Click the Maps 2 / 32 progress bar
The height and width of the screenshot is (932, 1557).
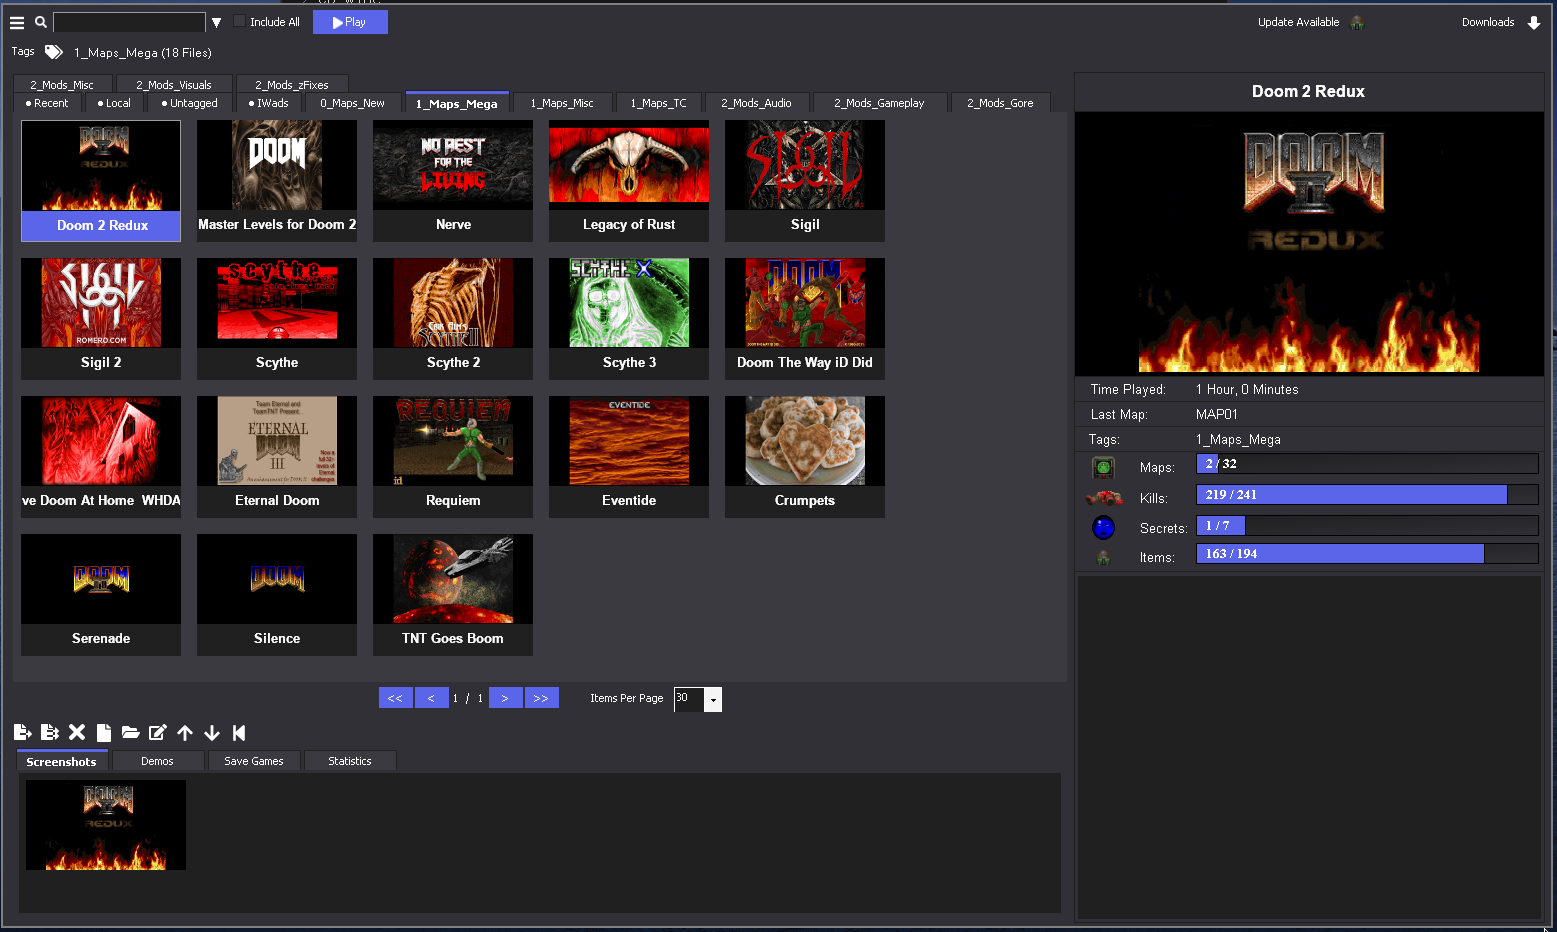tap(1367, 464)
